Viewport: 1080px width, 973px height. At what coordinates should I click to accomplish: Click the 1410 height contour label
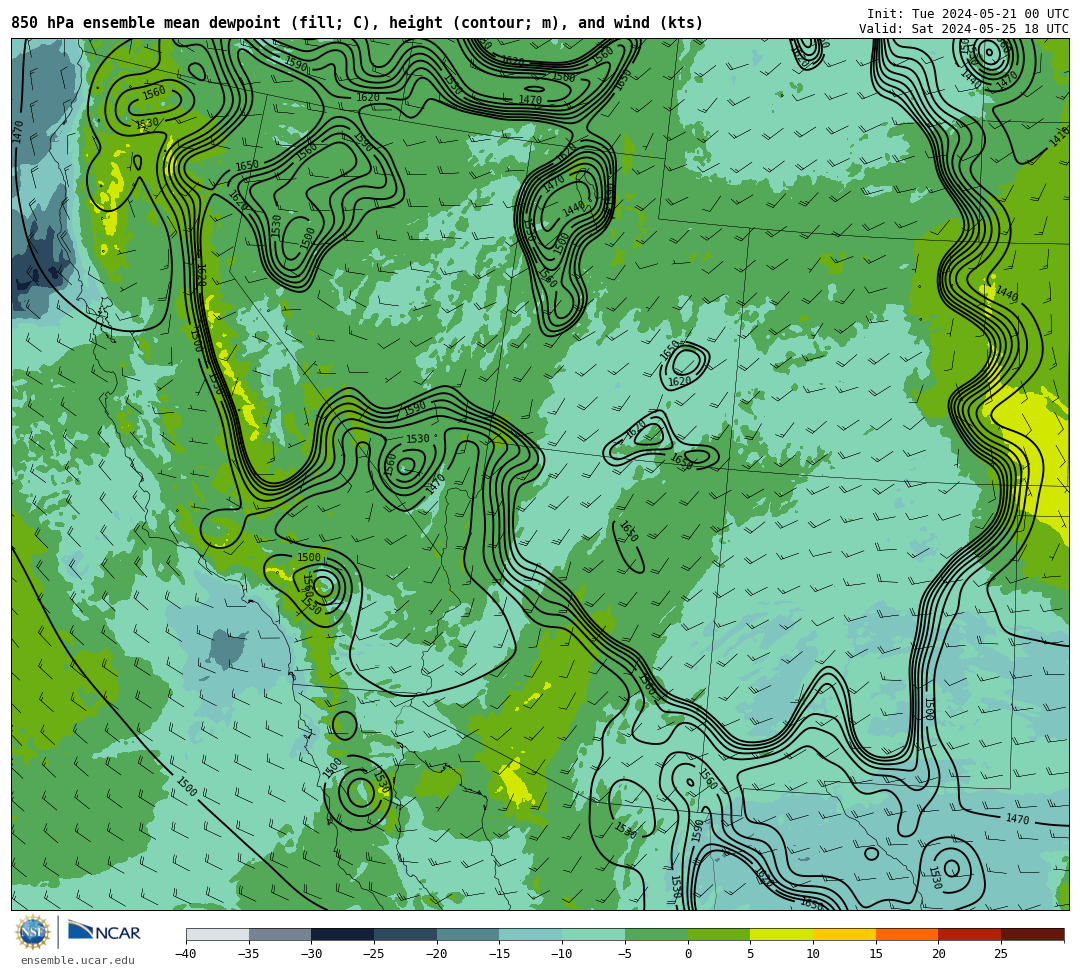coord(1059,137)
